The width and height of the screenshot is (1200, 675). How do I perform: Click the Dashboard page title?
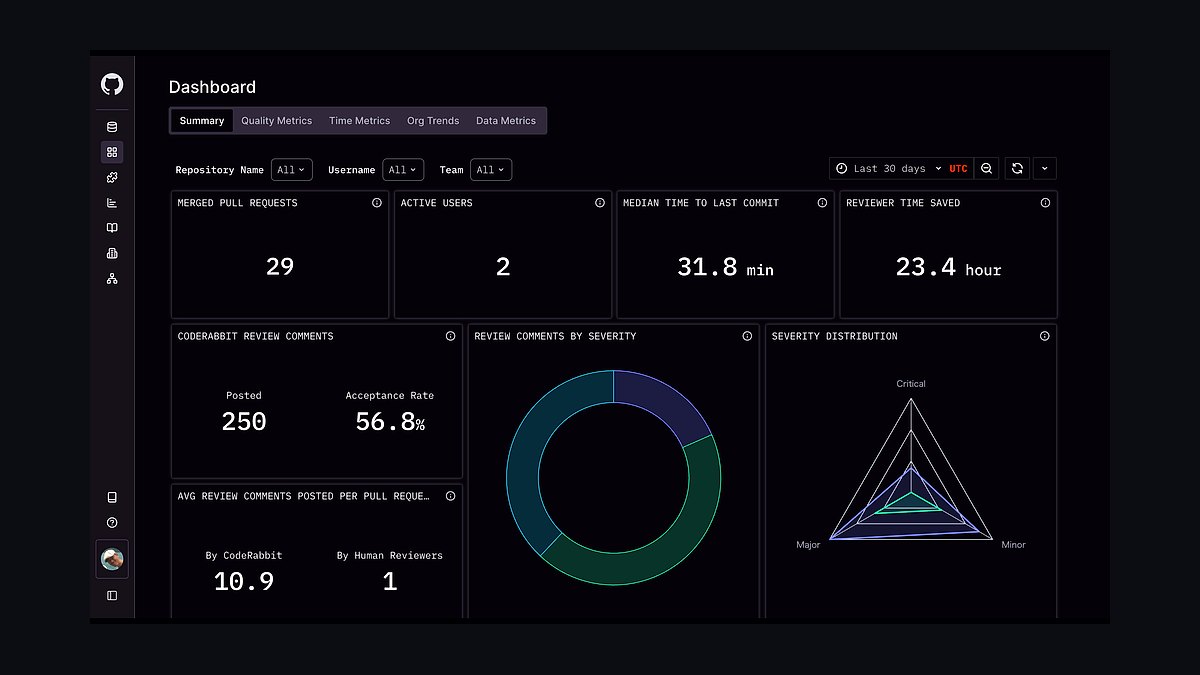pyautogui.click(x=212, y=87)
